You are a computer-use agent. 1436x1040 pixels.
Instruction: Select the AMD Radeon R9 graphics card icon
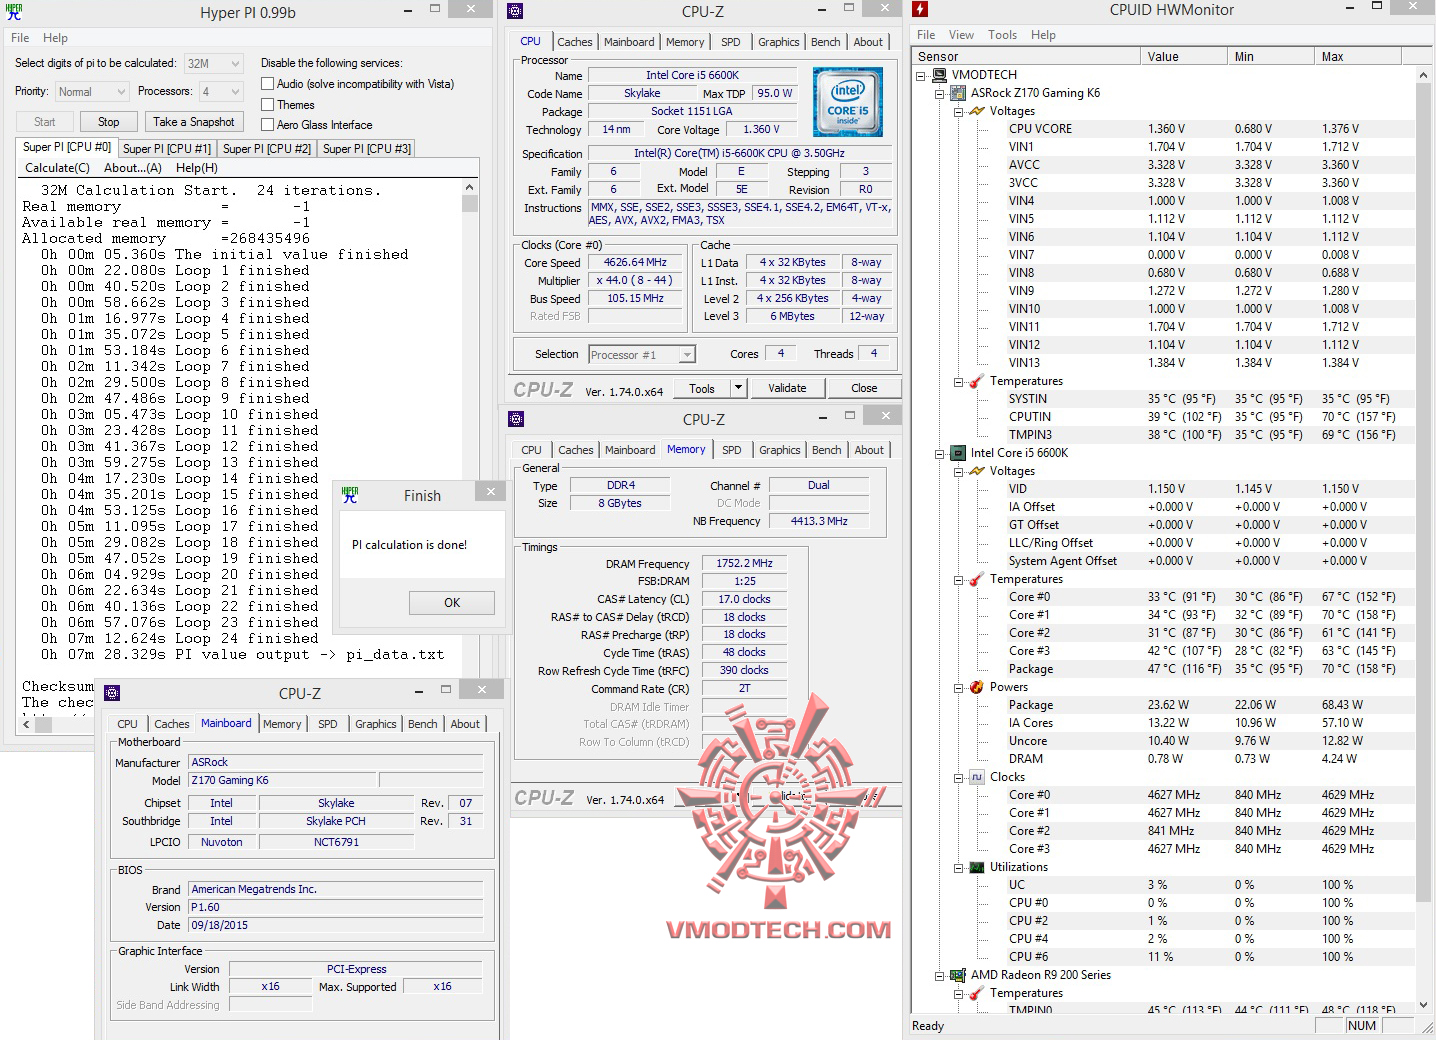pyautogui.click(x=958, y=975)
